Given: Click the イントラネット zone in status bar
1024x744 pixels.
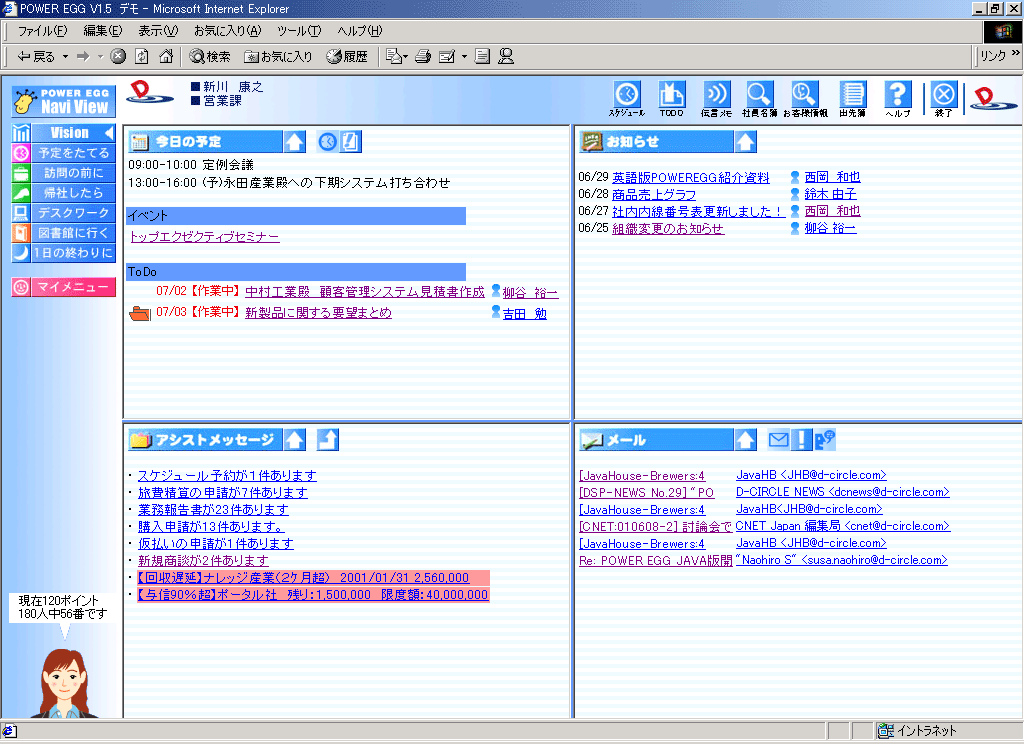Looking at the screenshot, I should coord(917,731).
